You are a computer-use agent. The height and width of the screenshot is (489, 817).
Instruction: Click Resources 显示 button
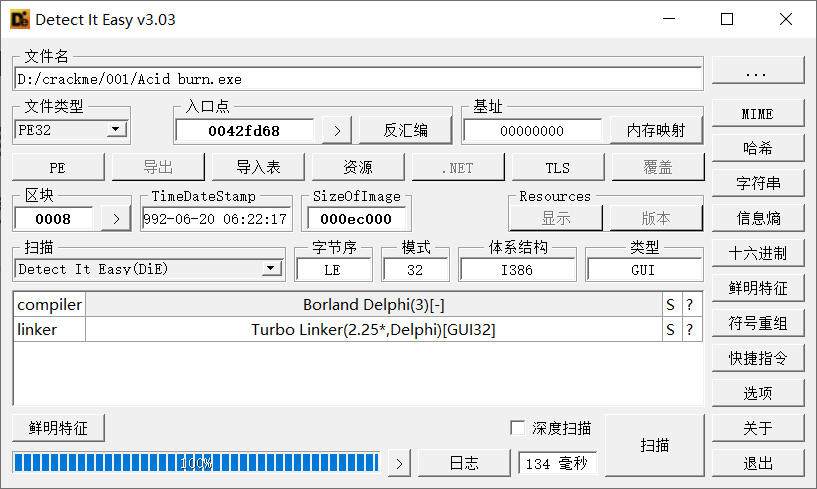pos(556,218)
